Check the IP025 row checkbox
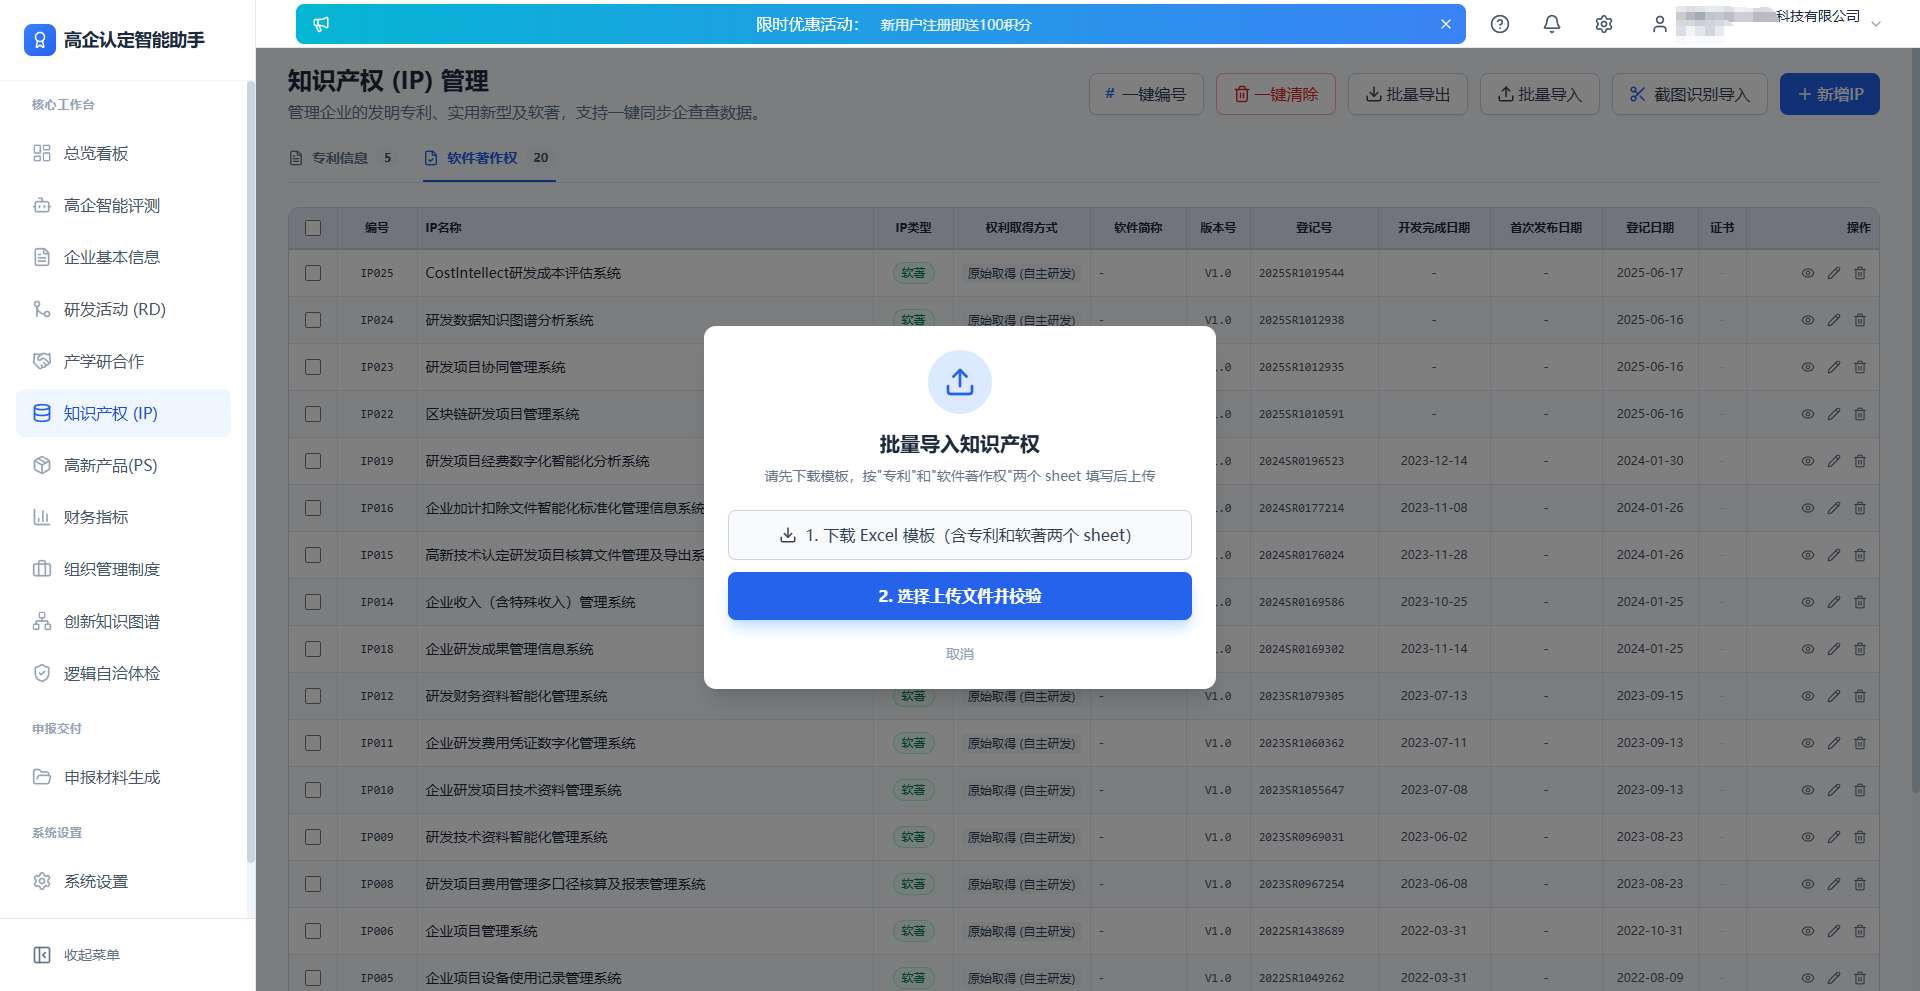The height and width of the screenshot is (991, 1920). click(x=313, y=273)
